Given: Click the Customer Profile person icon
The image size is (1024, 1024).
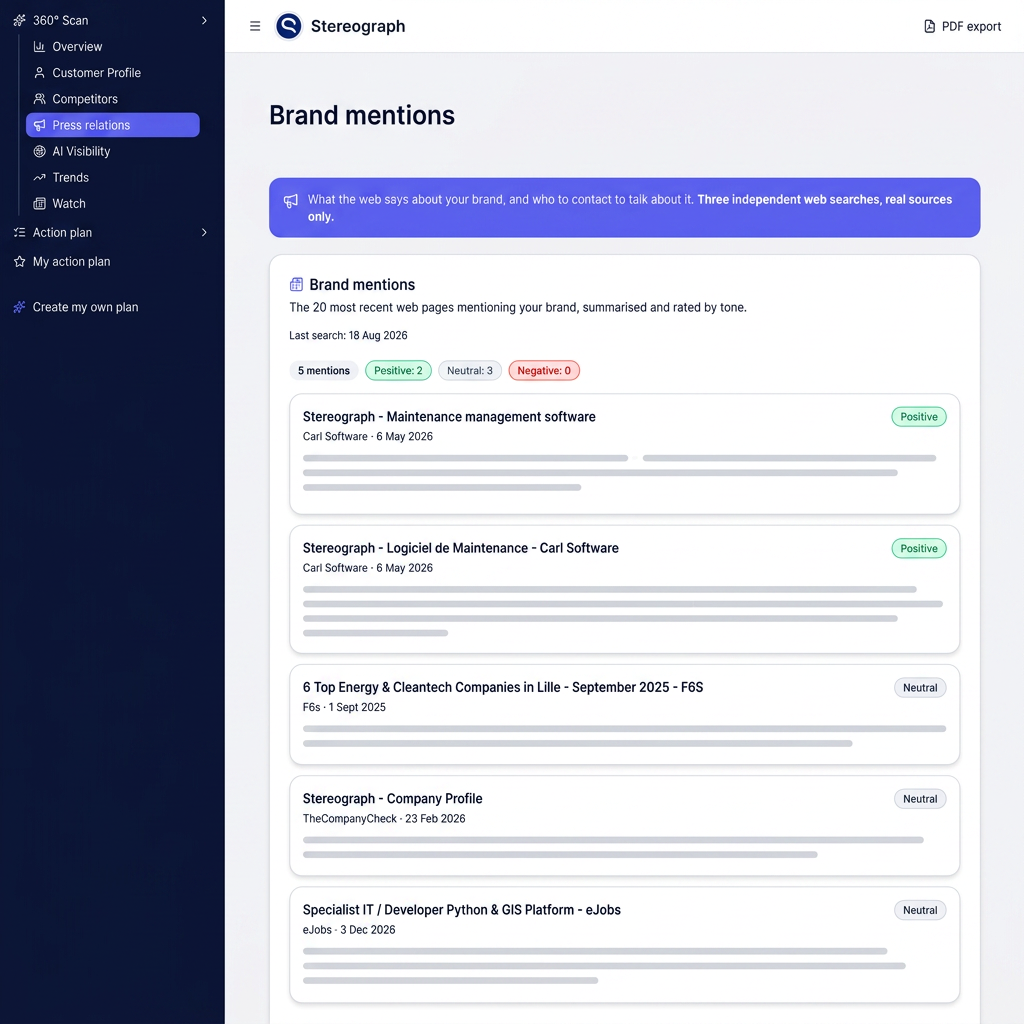Looking at the screenshot, I should click(39, 72).
